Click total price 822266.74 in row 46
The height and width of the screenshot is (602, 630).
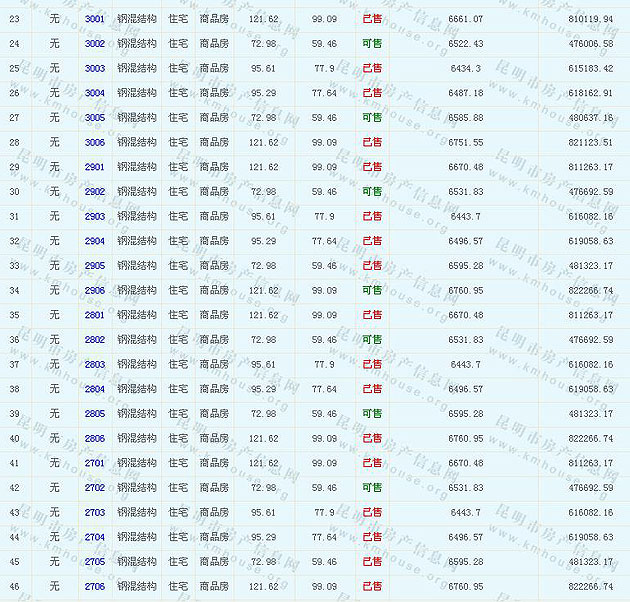click(x=590, y=586)
